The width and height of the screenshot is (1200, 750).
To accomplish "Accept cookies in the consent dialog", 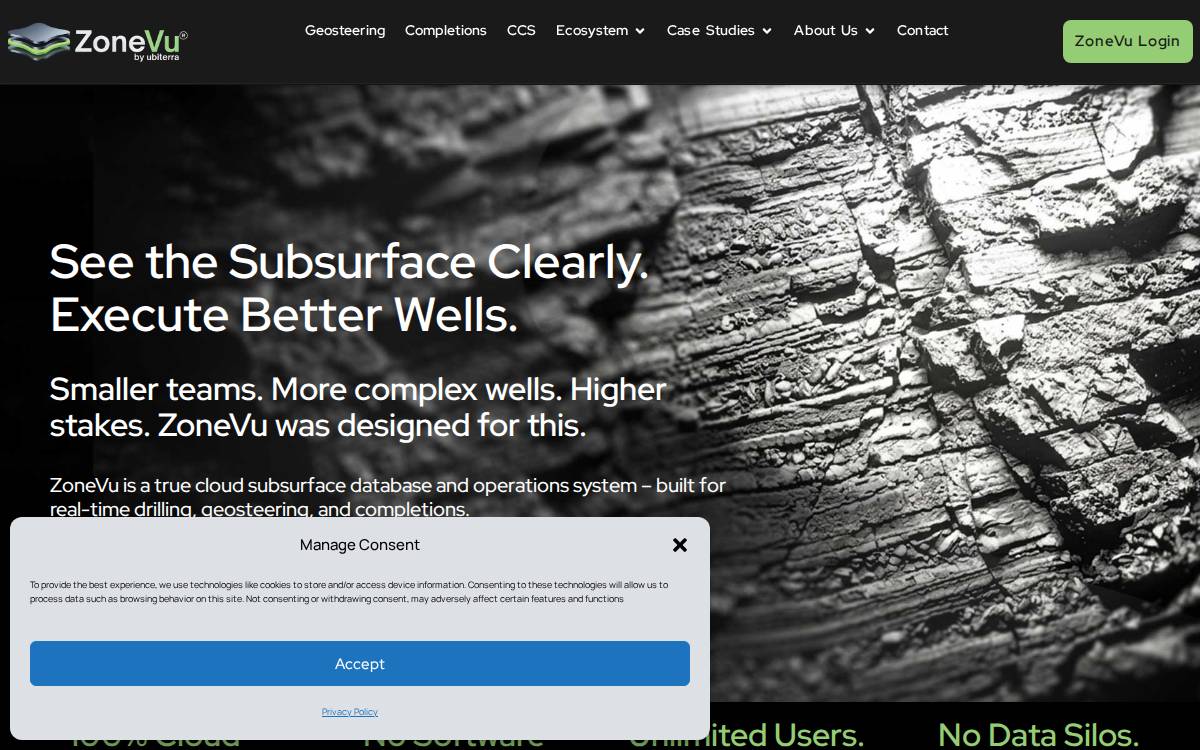I will click(360, 664).
